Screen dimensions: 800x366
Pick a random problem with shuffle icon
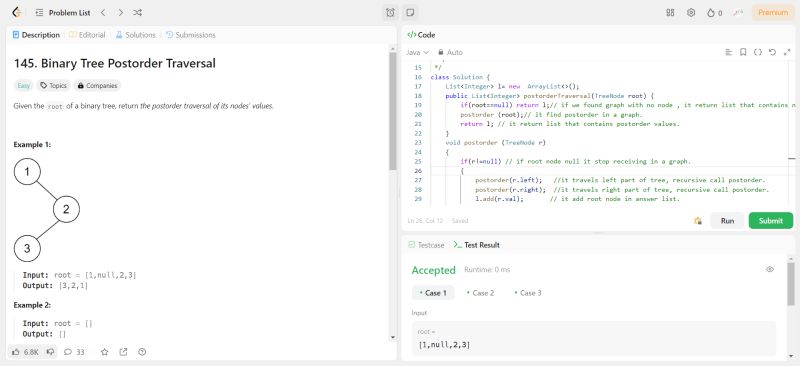pos(137,13)
